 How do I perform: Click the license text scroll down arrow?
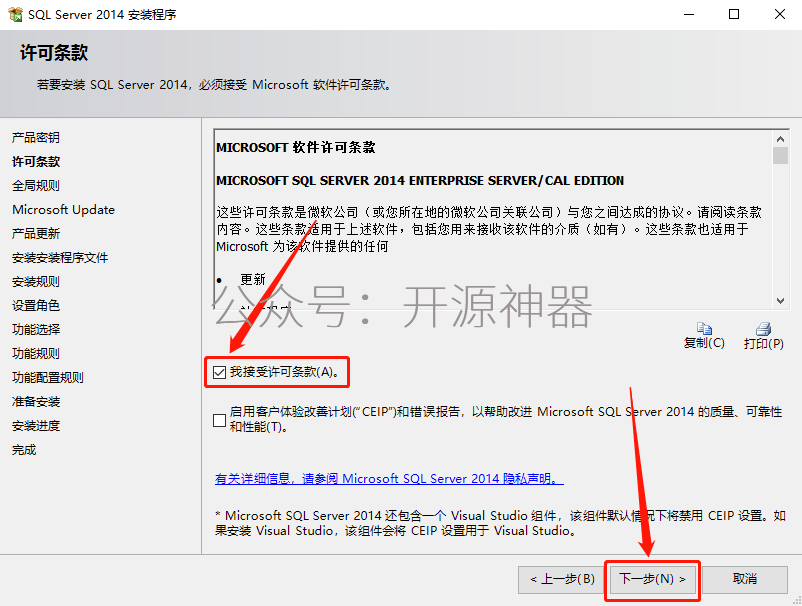click(780, 301)
